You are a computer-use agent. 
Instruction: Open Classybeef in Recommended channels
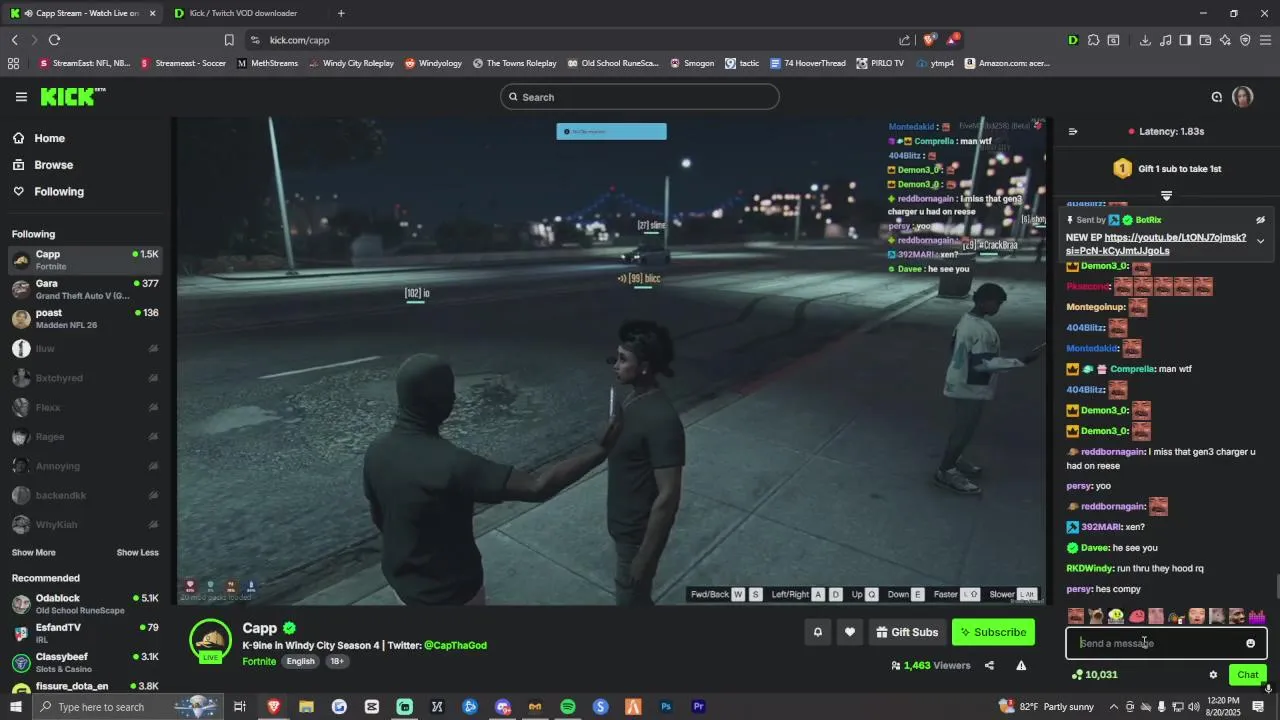click(x=85, y=662)
